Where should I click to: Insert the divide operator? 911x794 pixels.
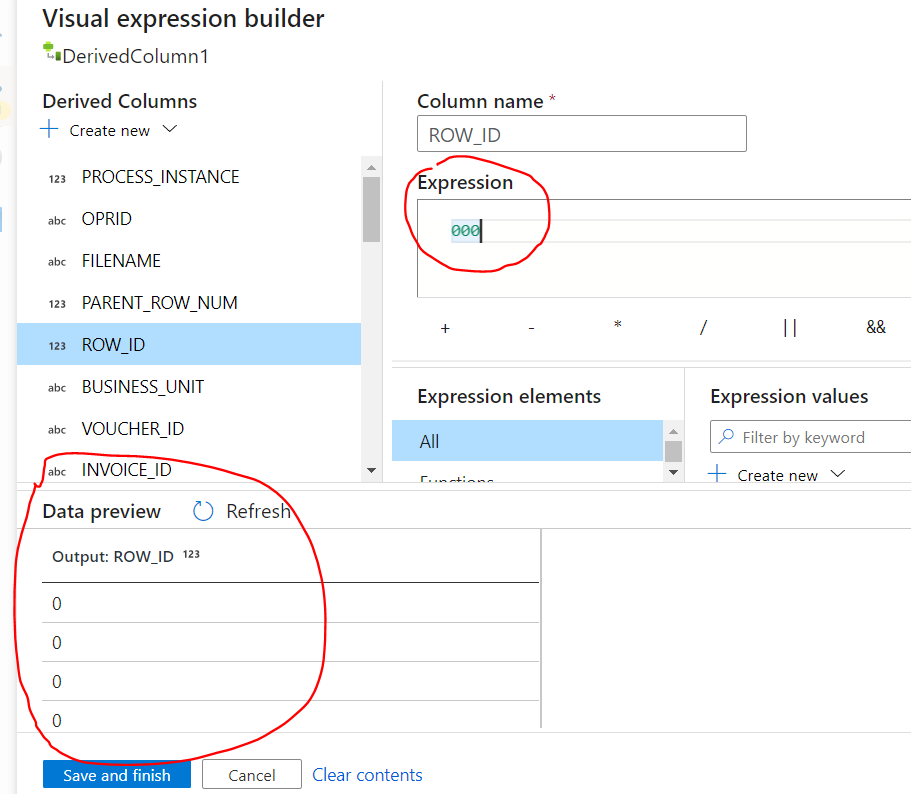704,328
